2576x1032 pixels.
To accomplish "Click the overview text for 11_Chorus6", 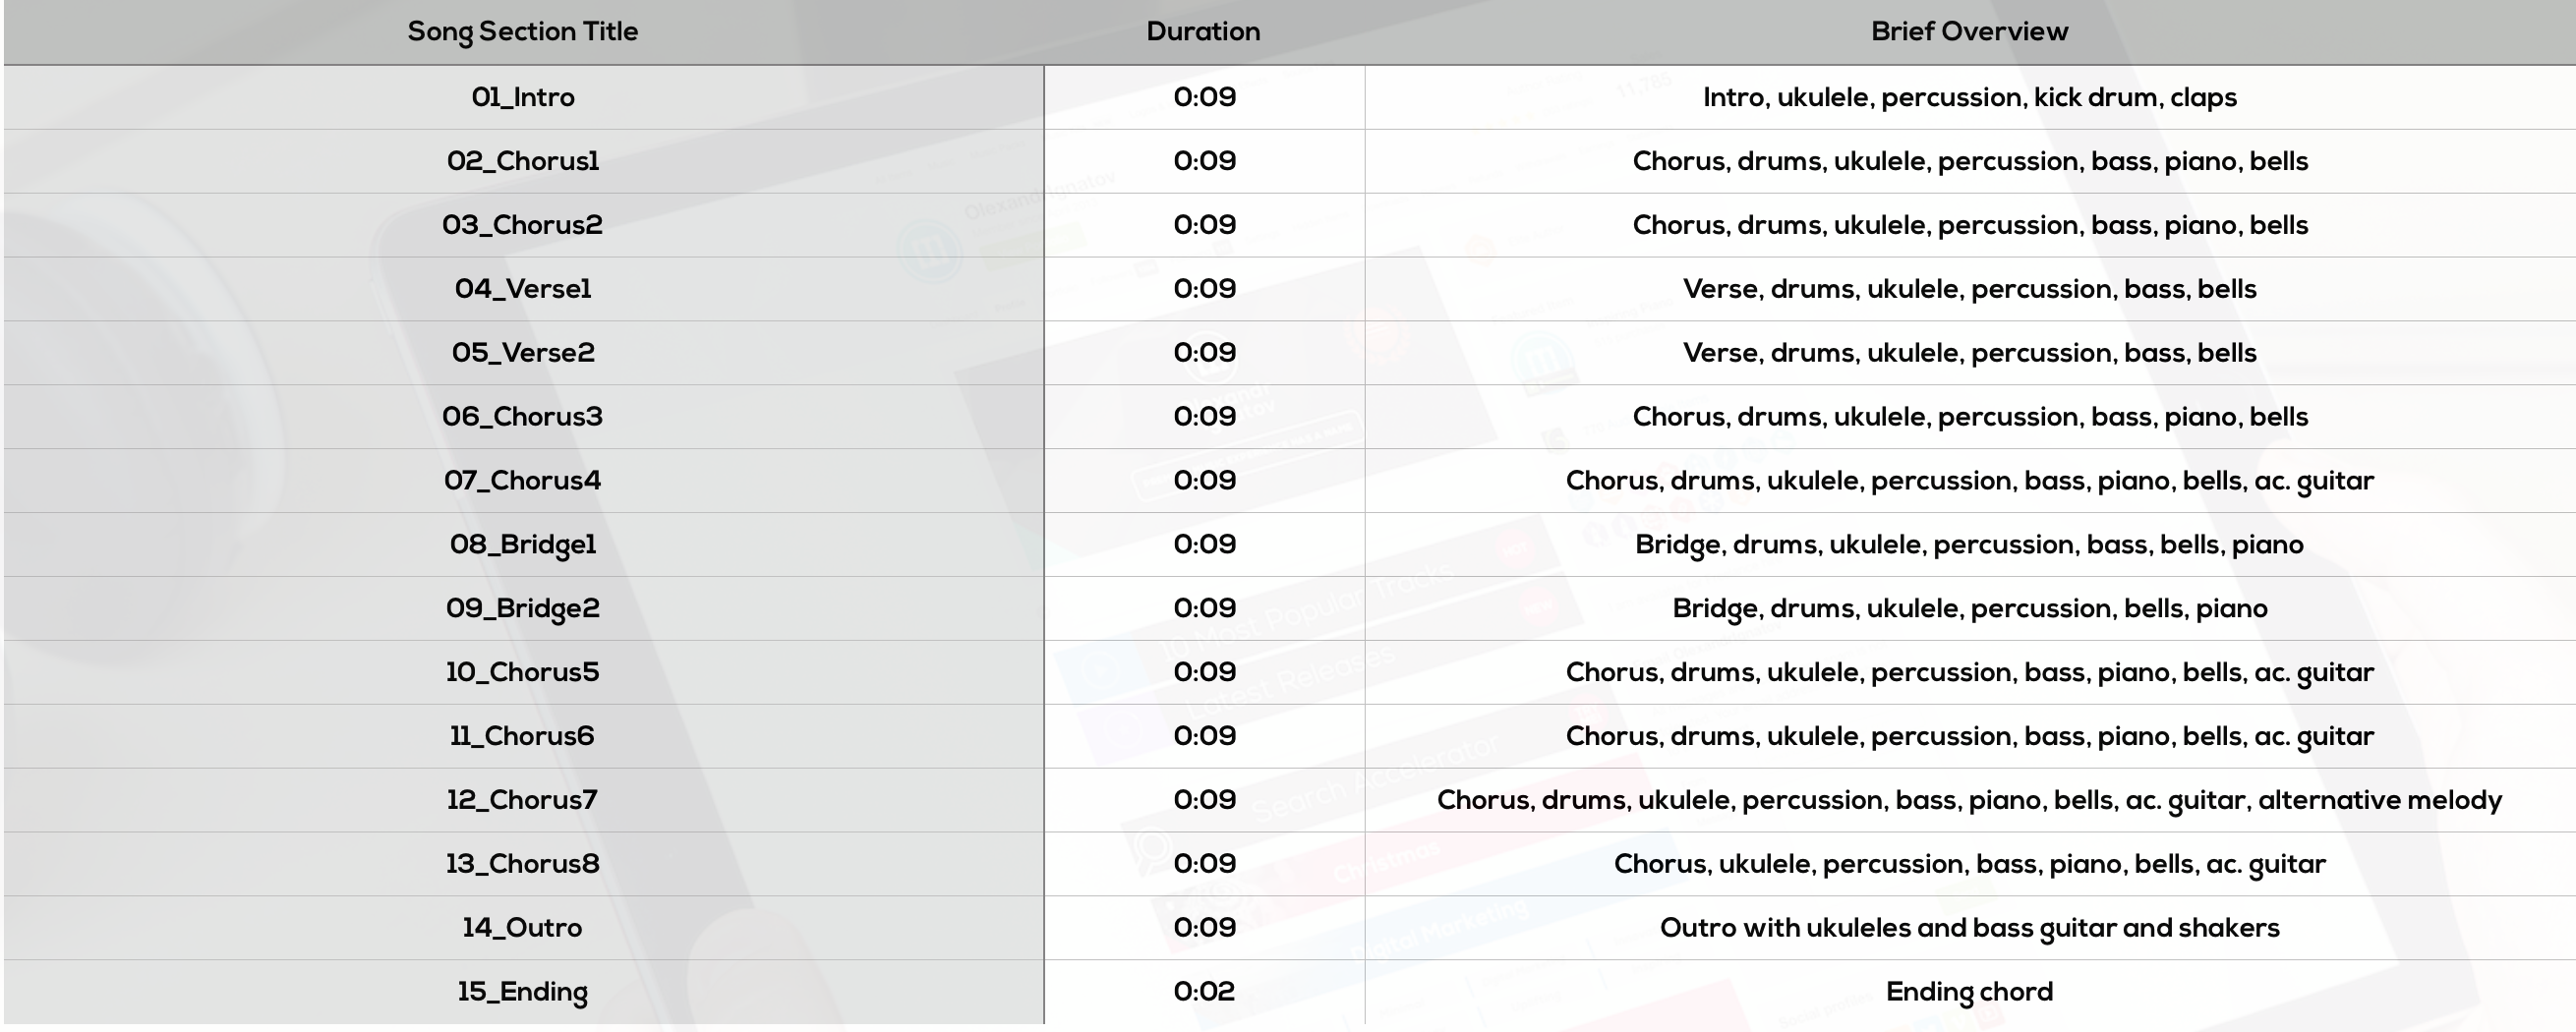I will click(1970, 737).
